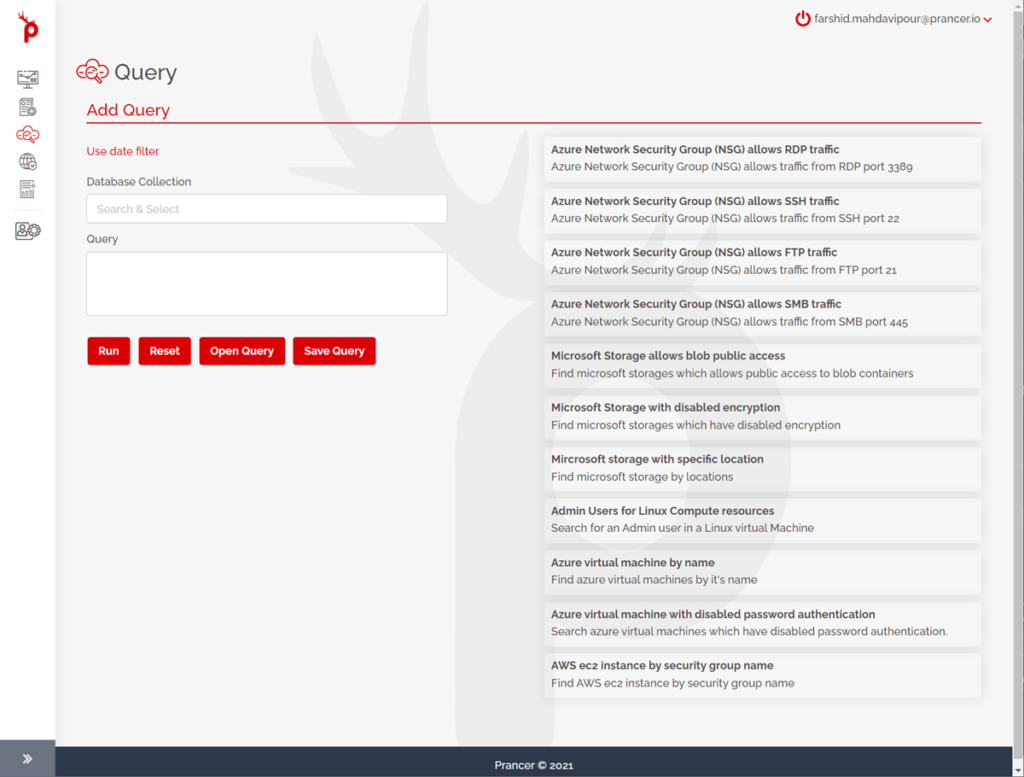Click inside the Query text area

(x=266, y=284)
